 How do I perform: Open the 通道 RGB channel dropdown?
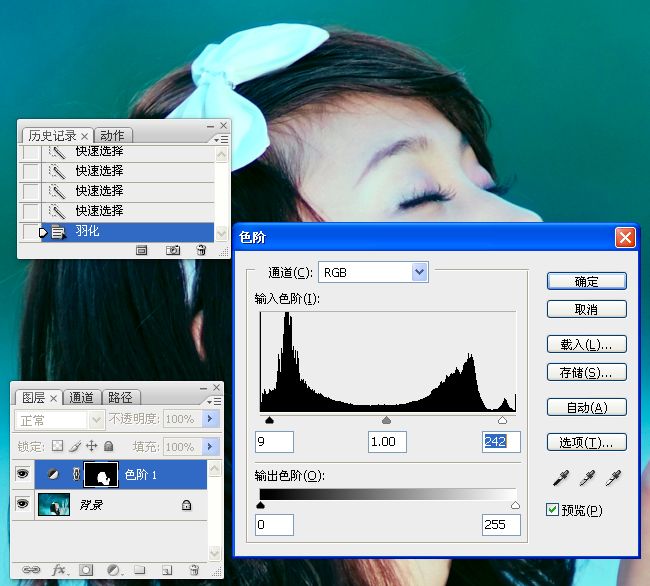[419, 272]
